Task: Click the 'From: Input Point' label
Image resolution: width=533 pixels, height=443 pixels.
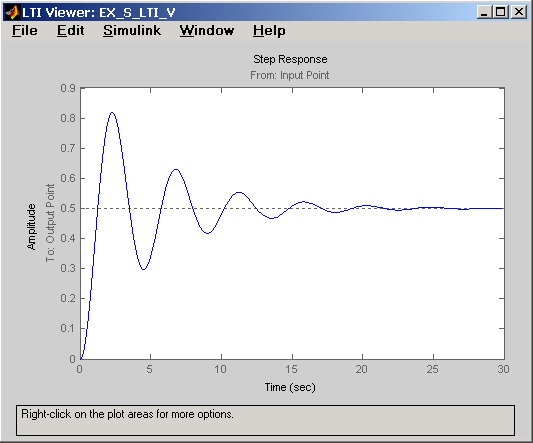Action: 290,75
